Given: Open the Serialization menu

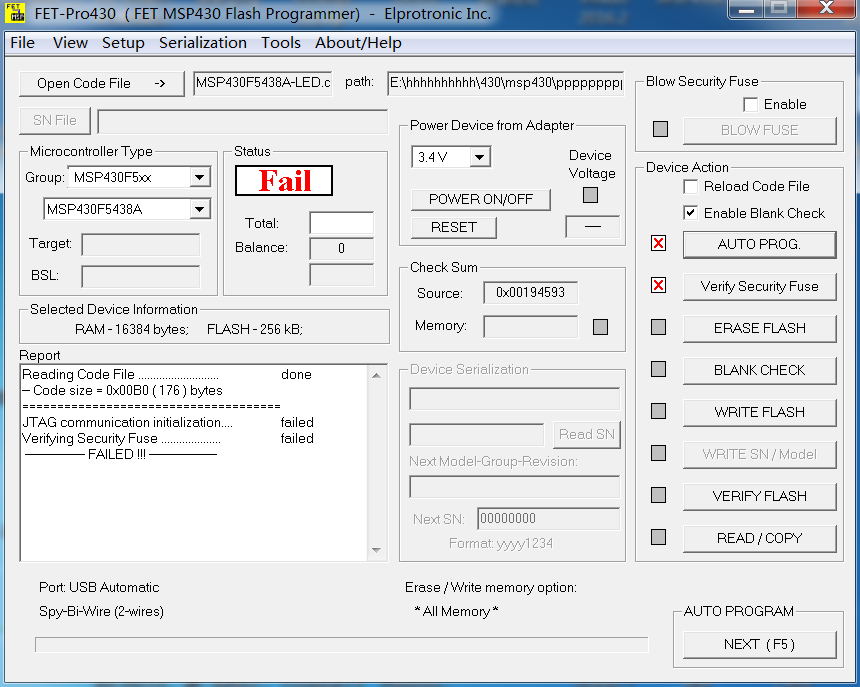Looking at the screenshot, I should (x=203, y=43).
